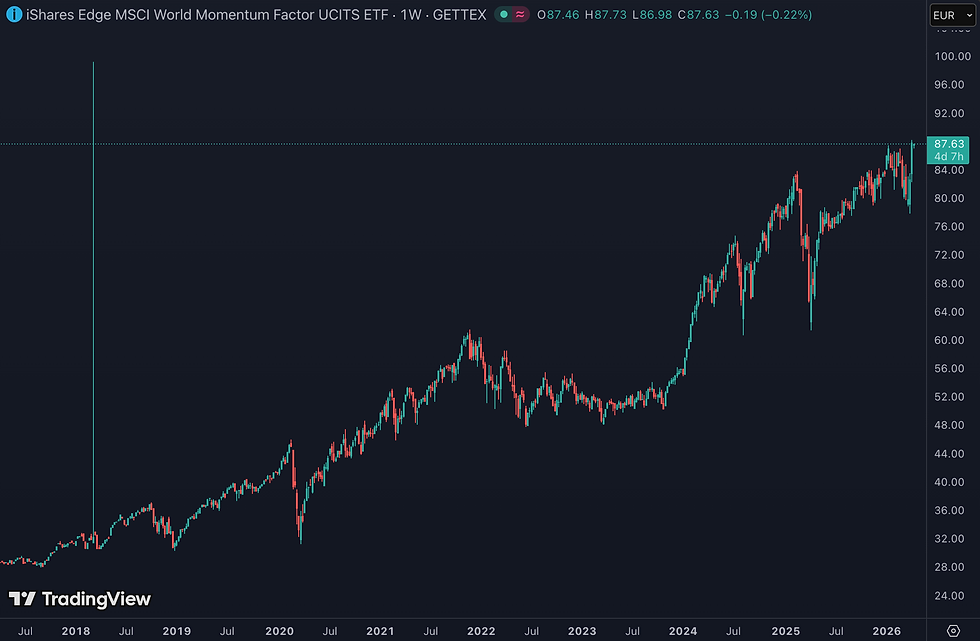
Task: Click the 2018 label on time axis
Action: (76, 631)
